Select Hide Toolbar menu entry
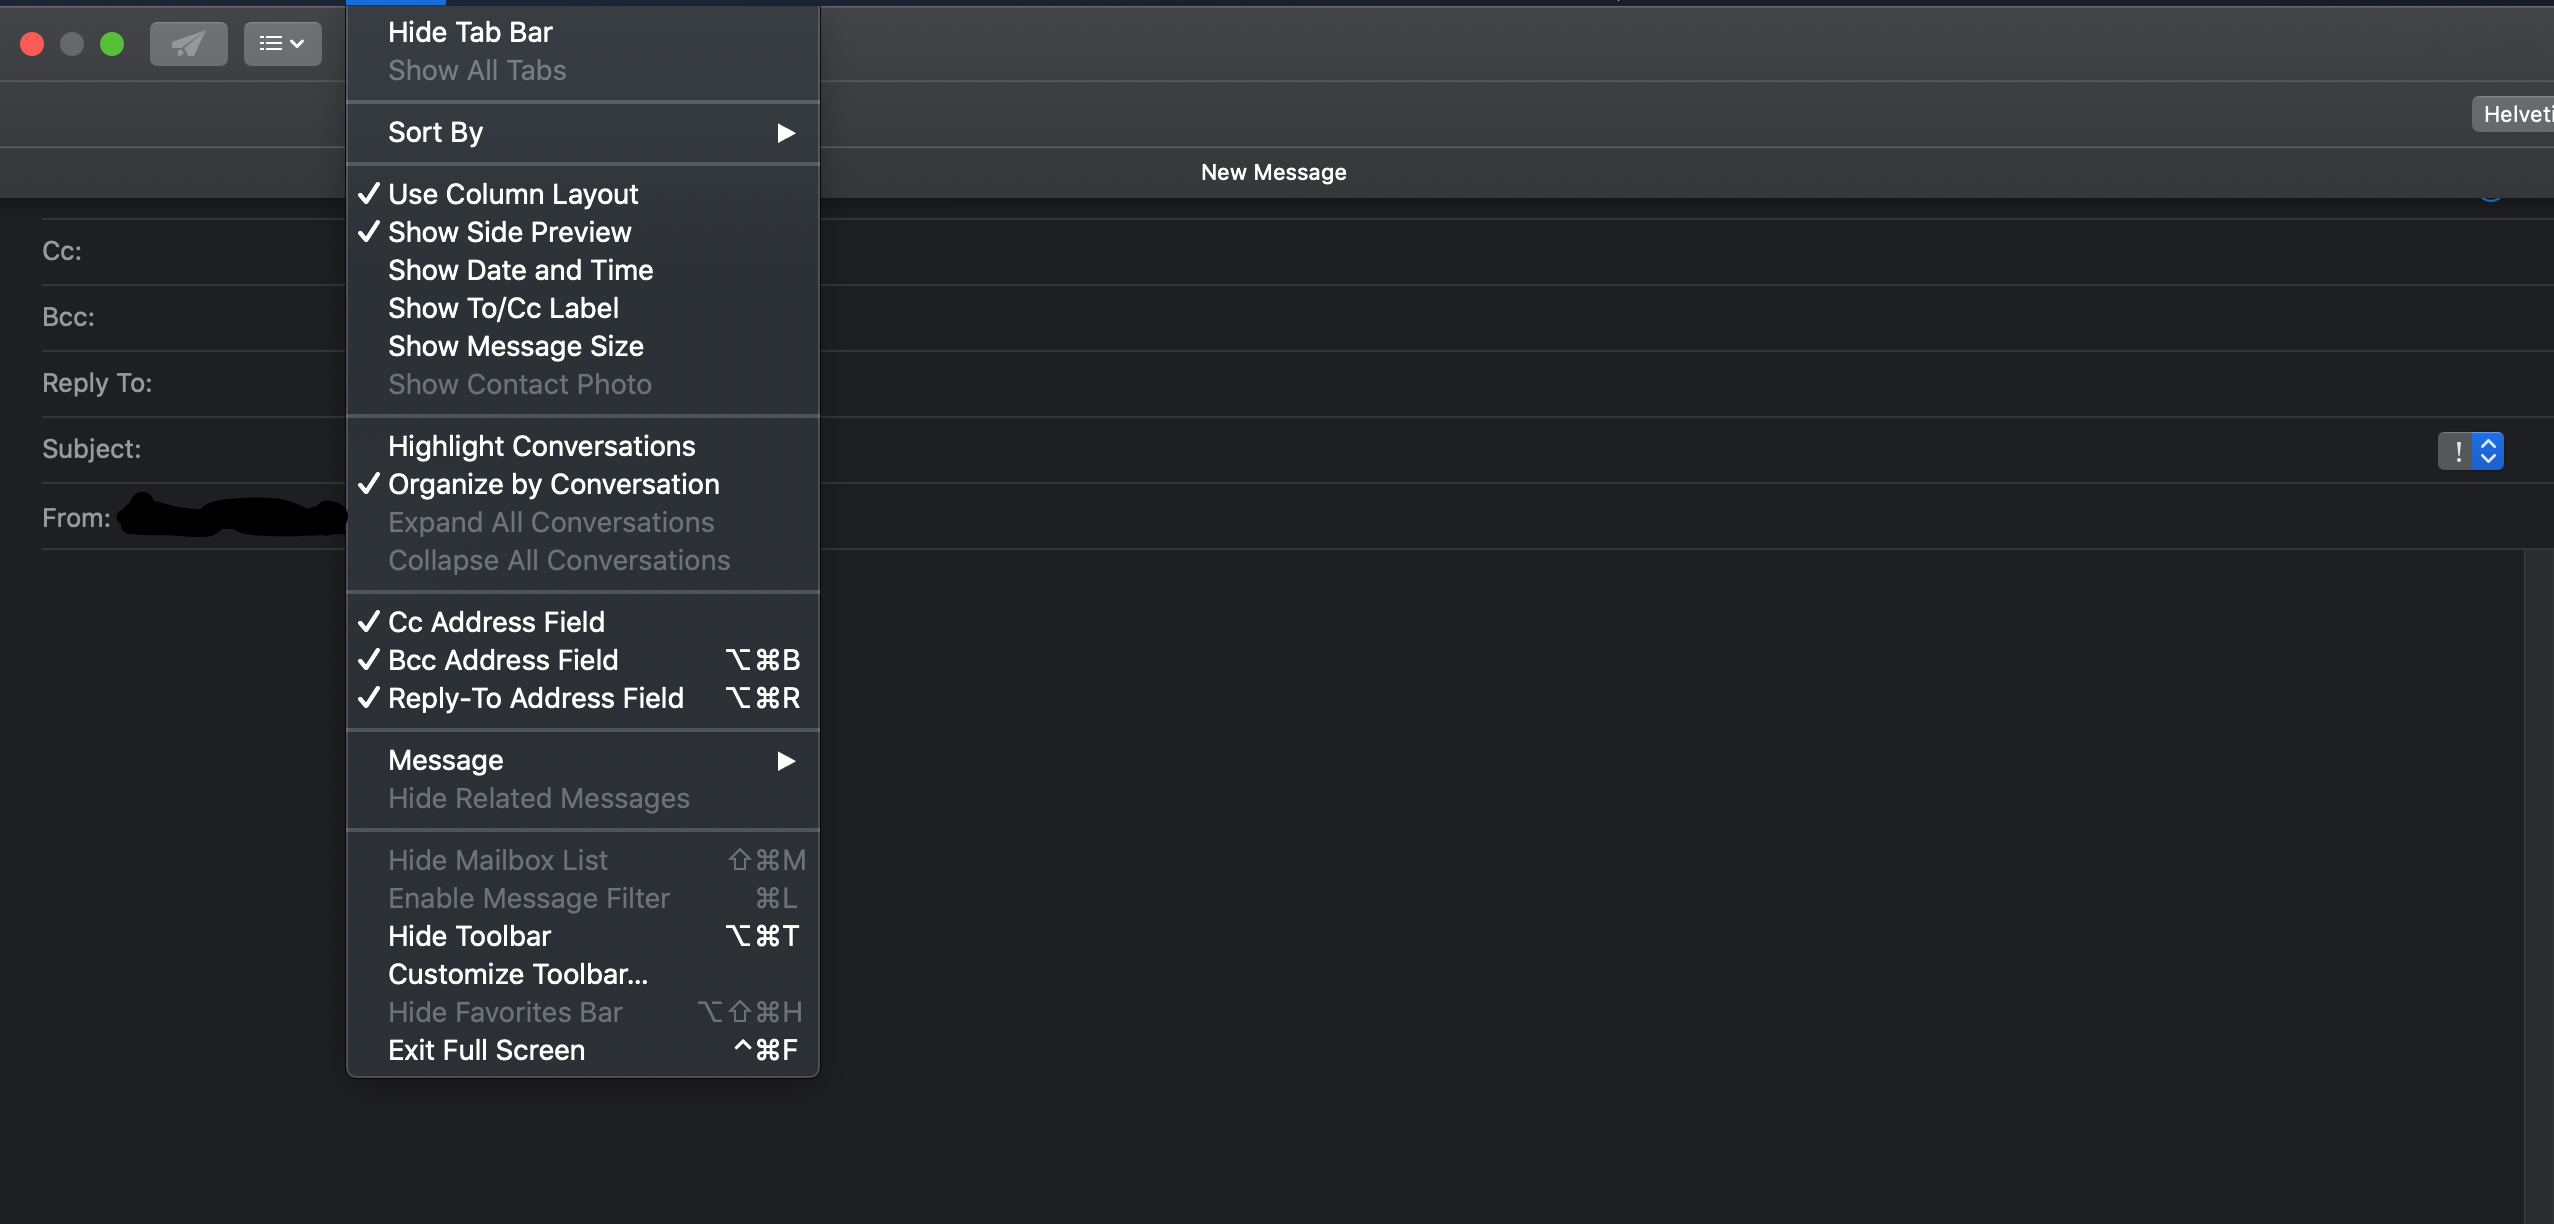The height and width of the screenshot is (1224, 2554). click(469, 936)
